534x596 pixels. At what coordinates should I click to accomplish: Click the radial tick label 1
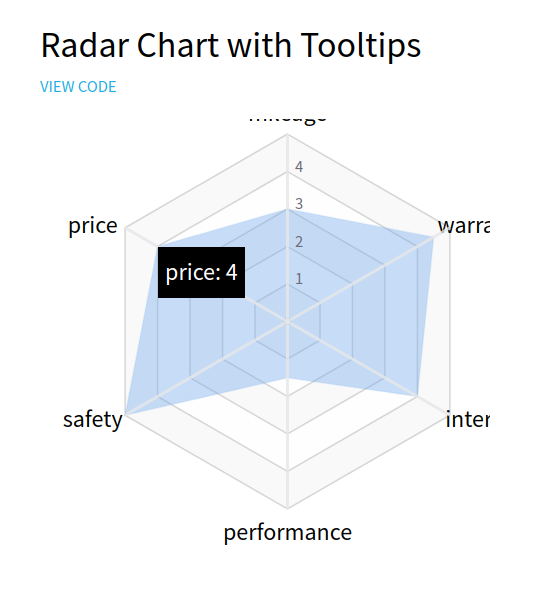299,279
